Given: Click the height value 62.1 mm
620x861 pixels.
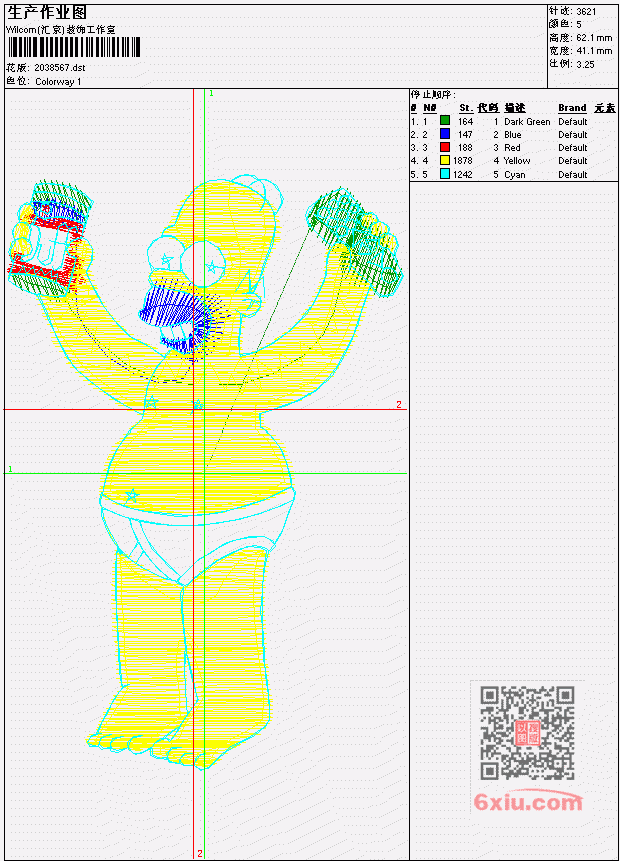Looking at the screenshot, I should pos(594,38).
